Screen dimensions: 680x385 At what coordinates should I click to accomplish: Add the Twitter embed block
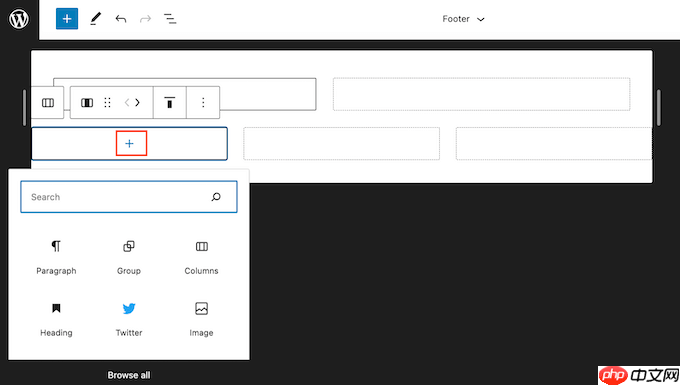point(129,320)
